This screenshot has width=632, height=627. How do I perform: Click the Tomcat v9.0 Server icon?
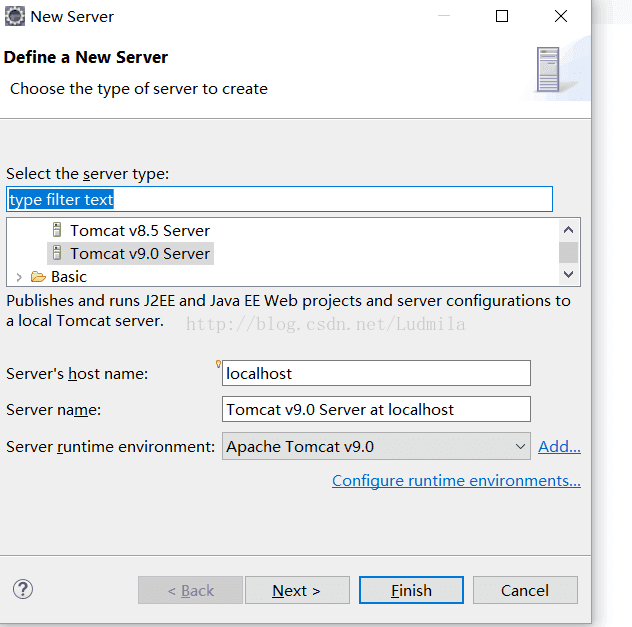(57, 253)
